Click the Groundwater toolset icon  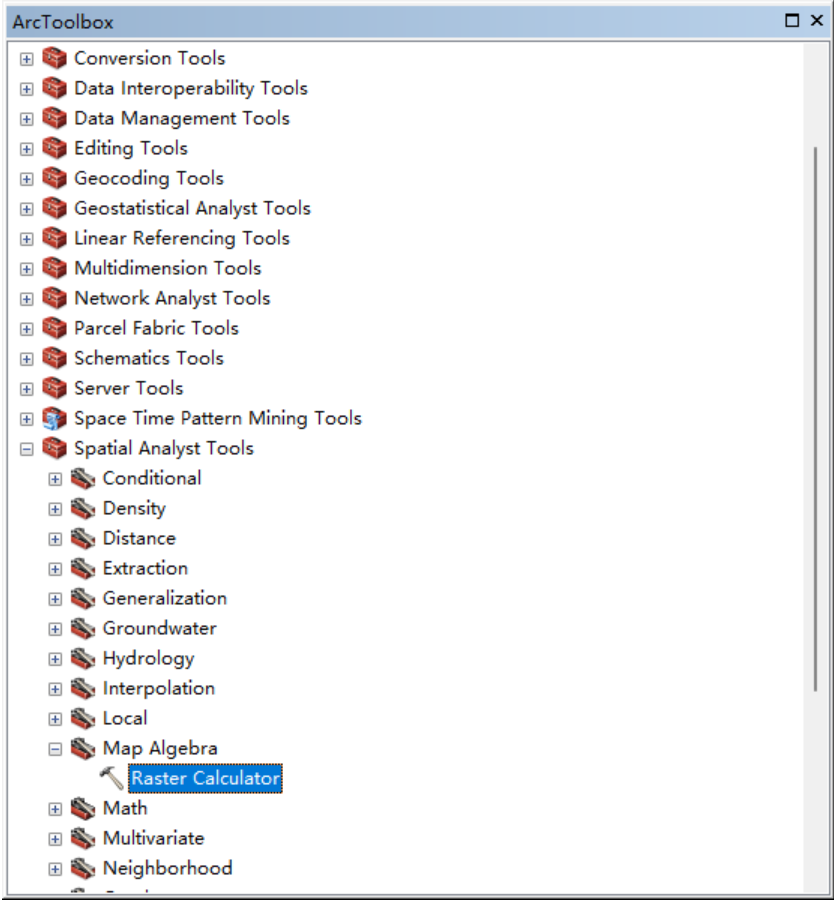pyautogui.click(x=83, y=628)
